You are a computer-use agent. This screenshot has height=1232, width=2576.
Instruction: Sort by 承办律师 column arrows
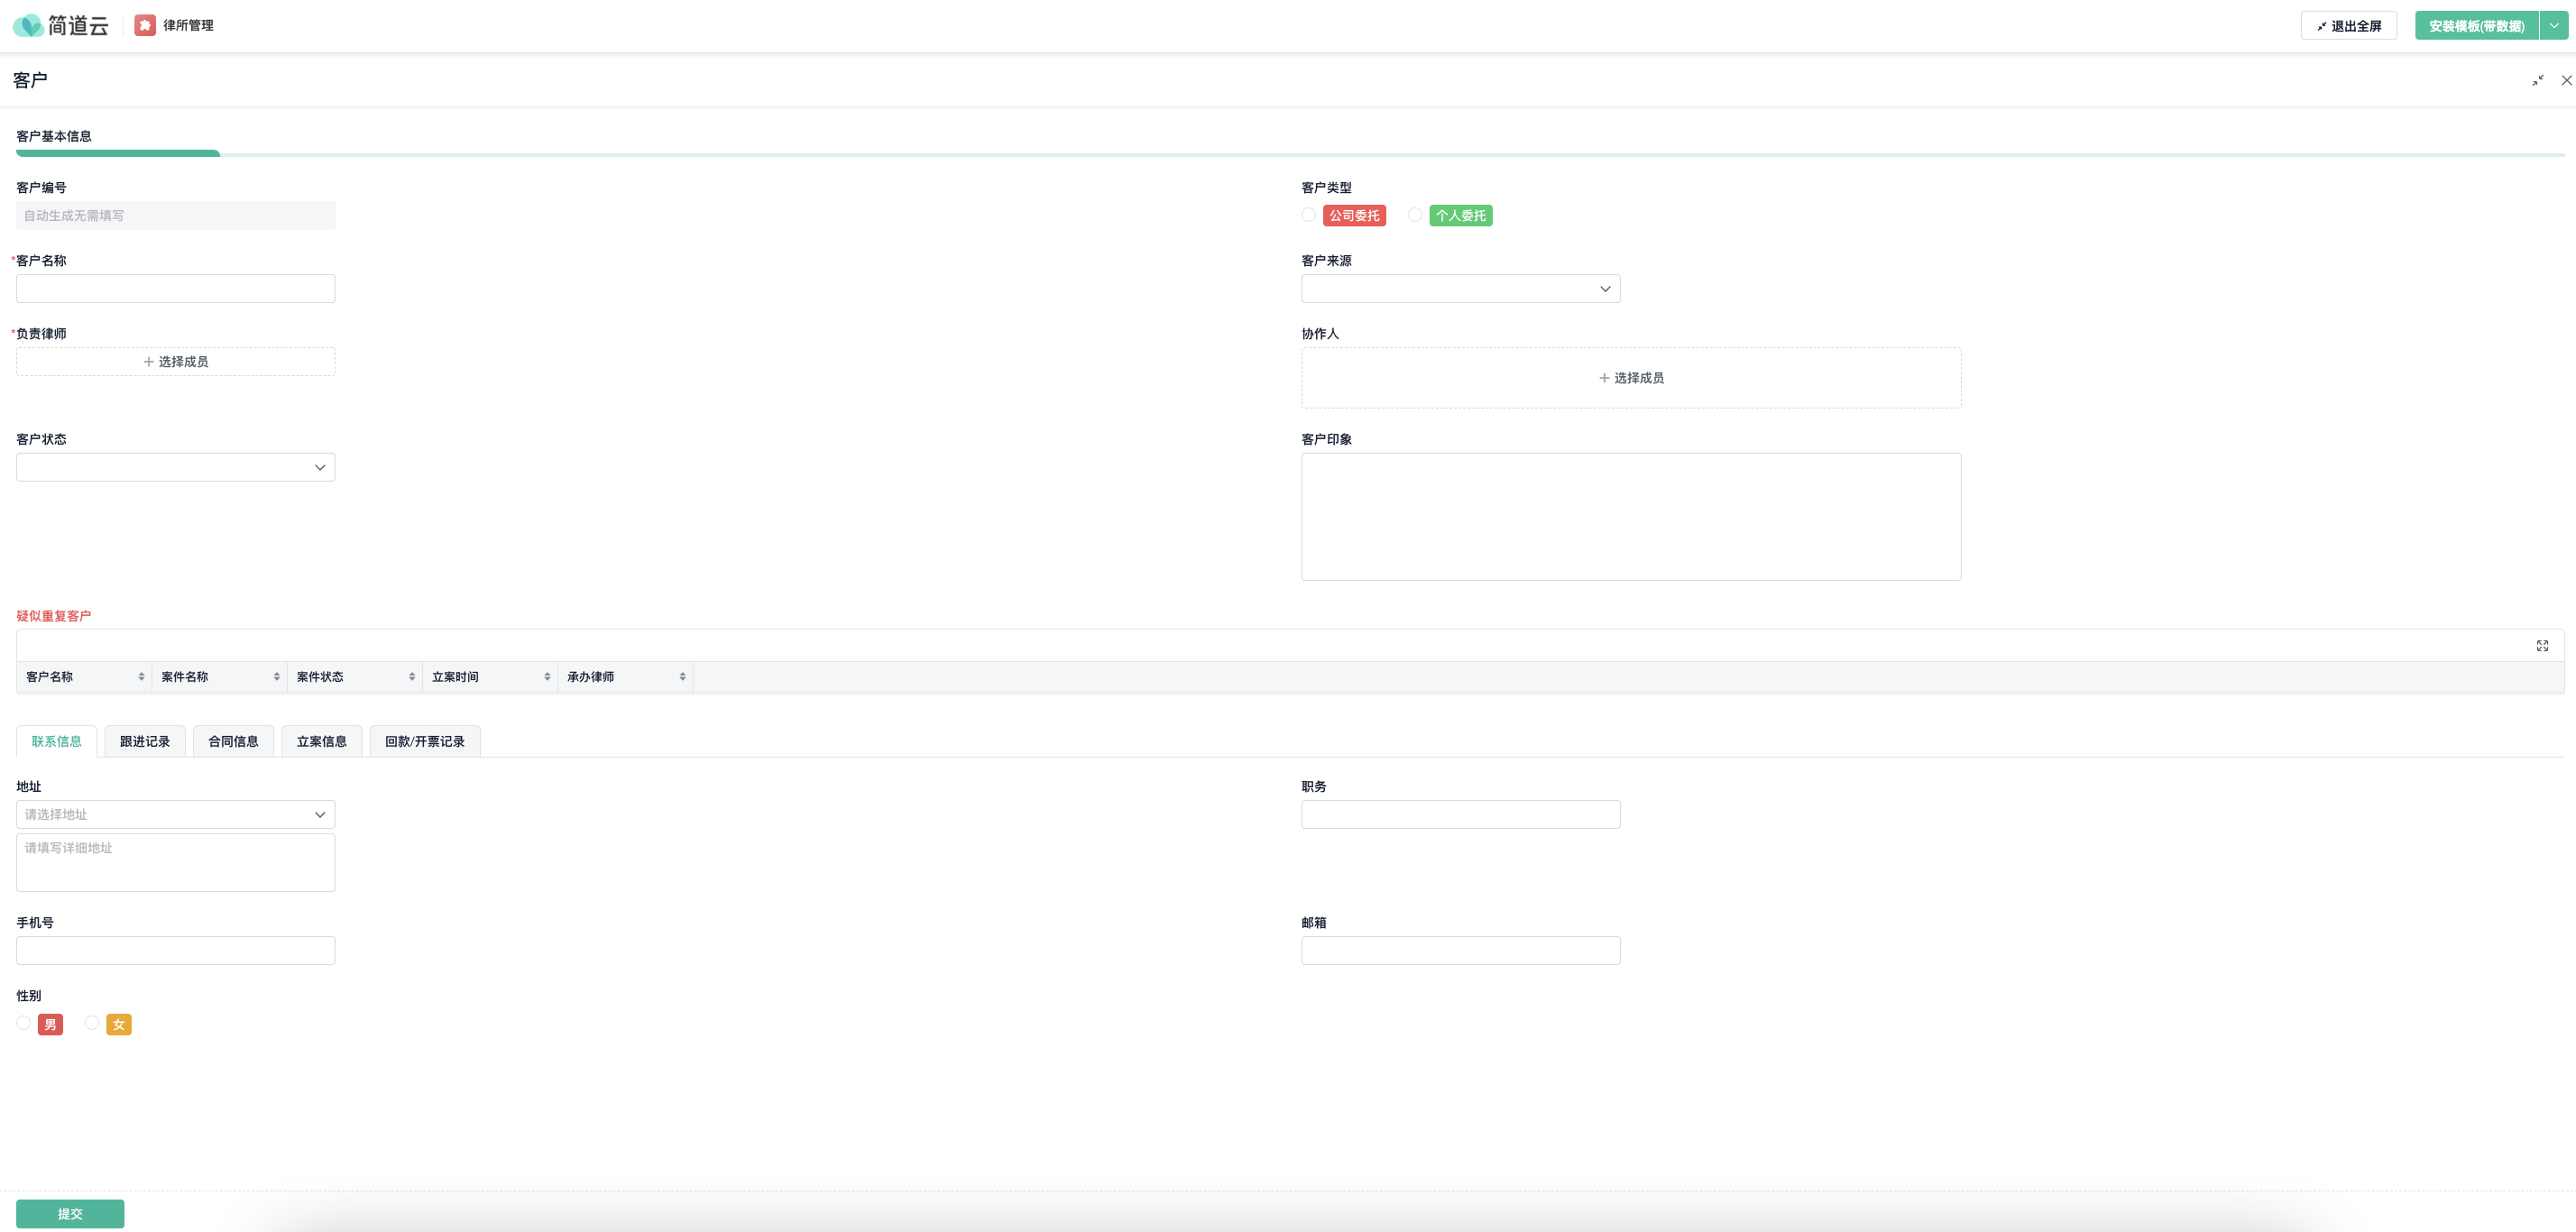(x=682, y=677)
